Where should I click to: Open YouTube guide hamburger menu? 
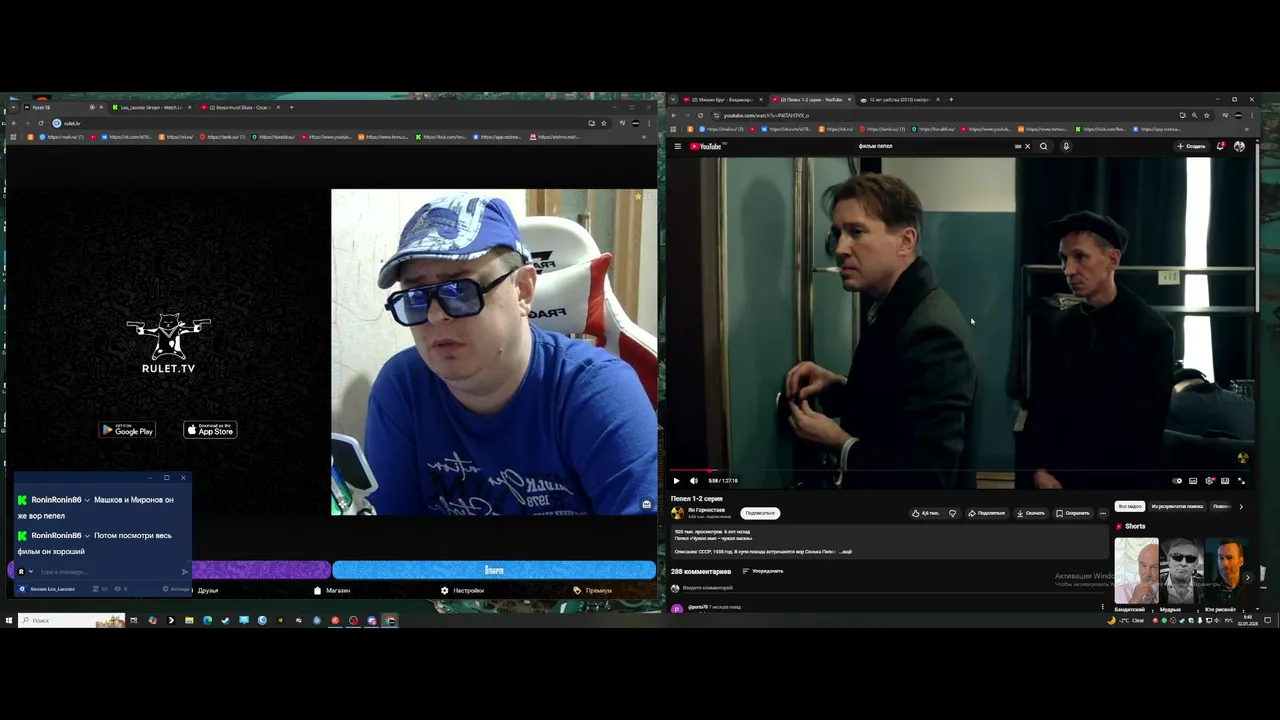(677, 146)
